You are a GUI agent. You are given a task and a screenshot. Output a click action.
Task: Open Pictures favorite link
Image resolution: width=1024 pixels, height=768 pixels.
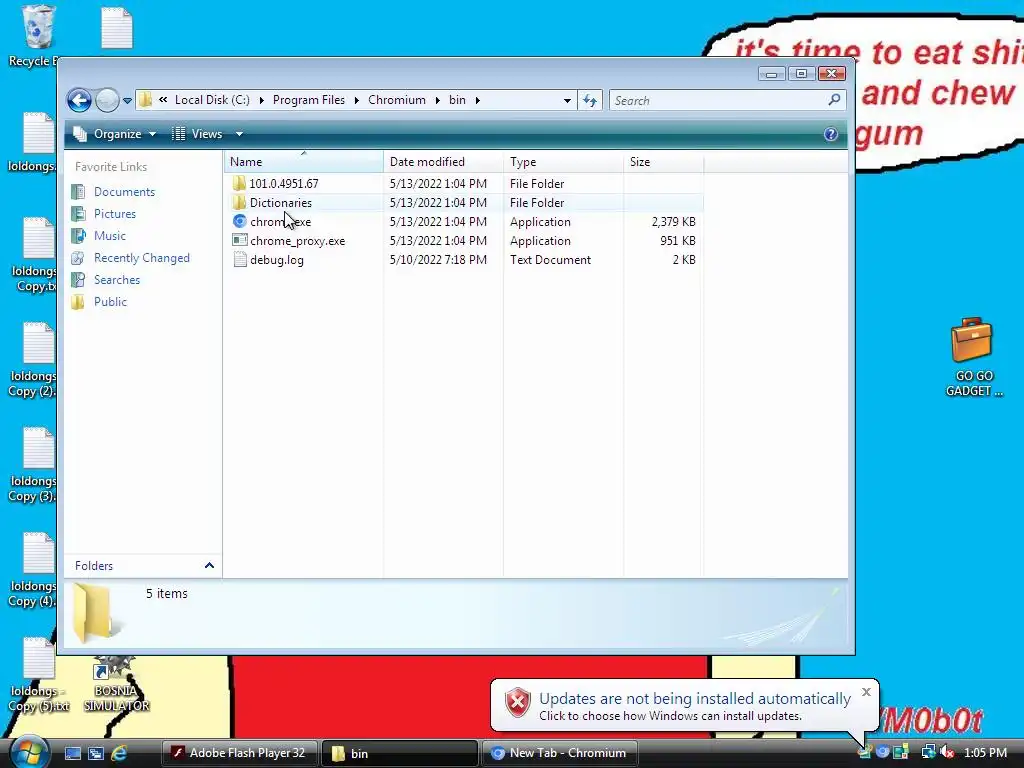[114, 214]
